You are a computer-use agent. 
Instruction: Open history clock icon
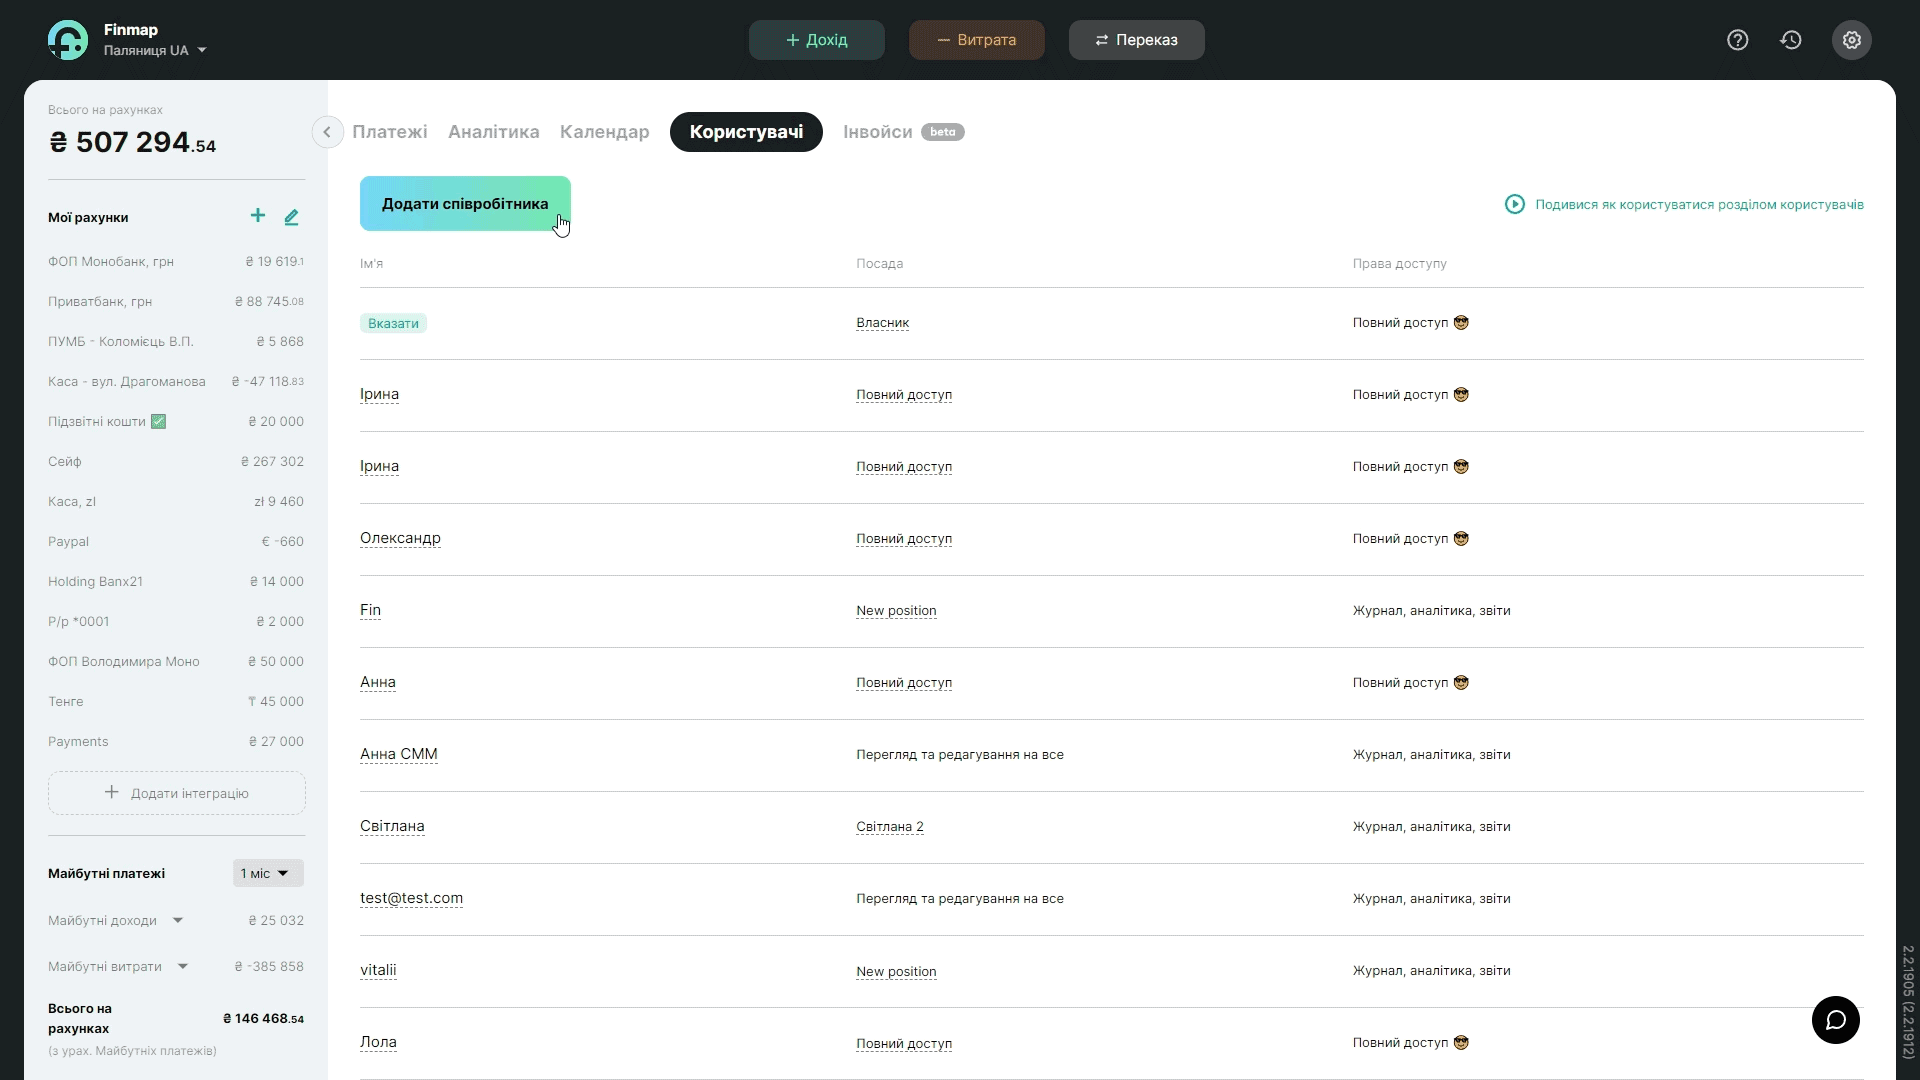[x=1791, y=40]
